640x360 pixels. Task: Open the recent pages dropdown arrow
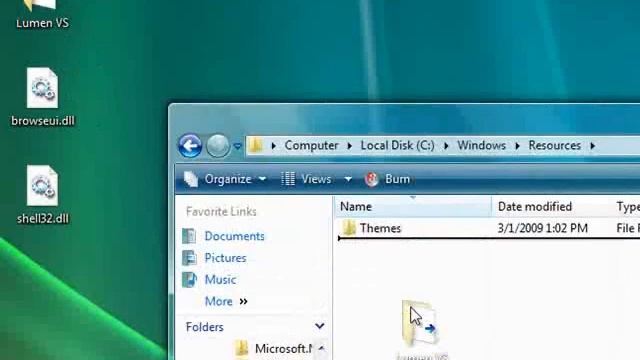coord(237,146)
